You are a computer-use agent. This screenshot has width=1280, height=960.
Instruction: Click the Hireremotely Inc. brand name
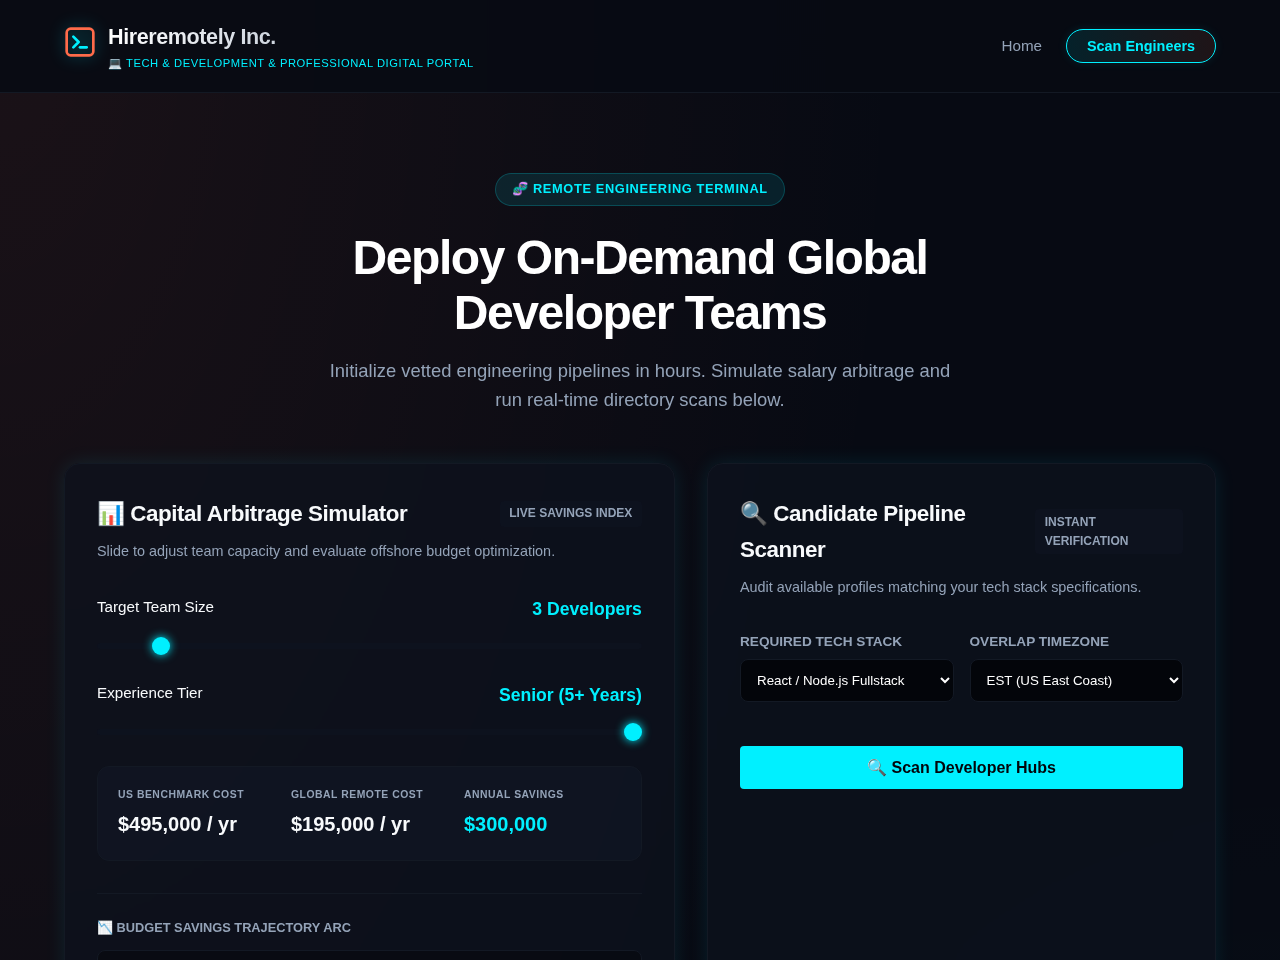pos(192,37)
